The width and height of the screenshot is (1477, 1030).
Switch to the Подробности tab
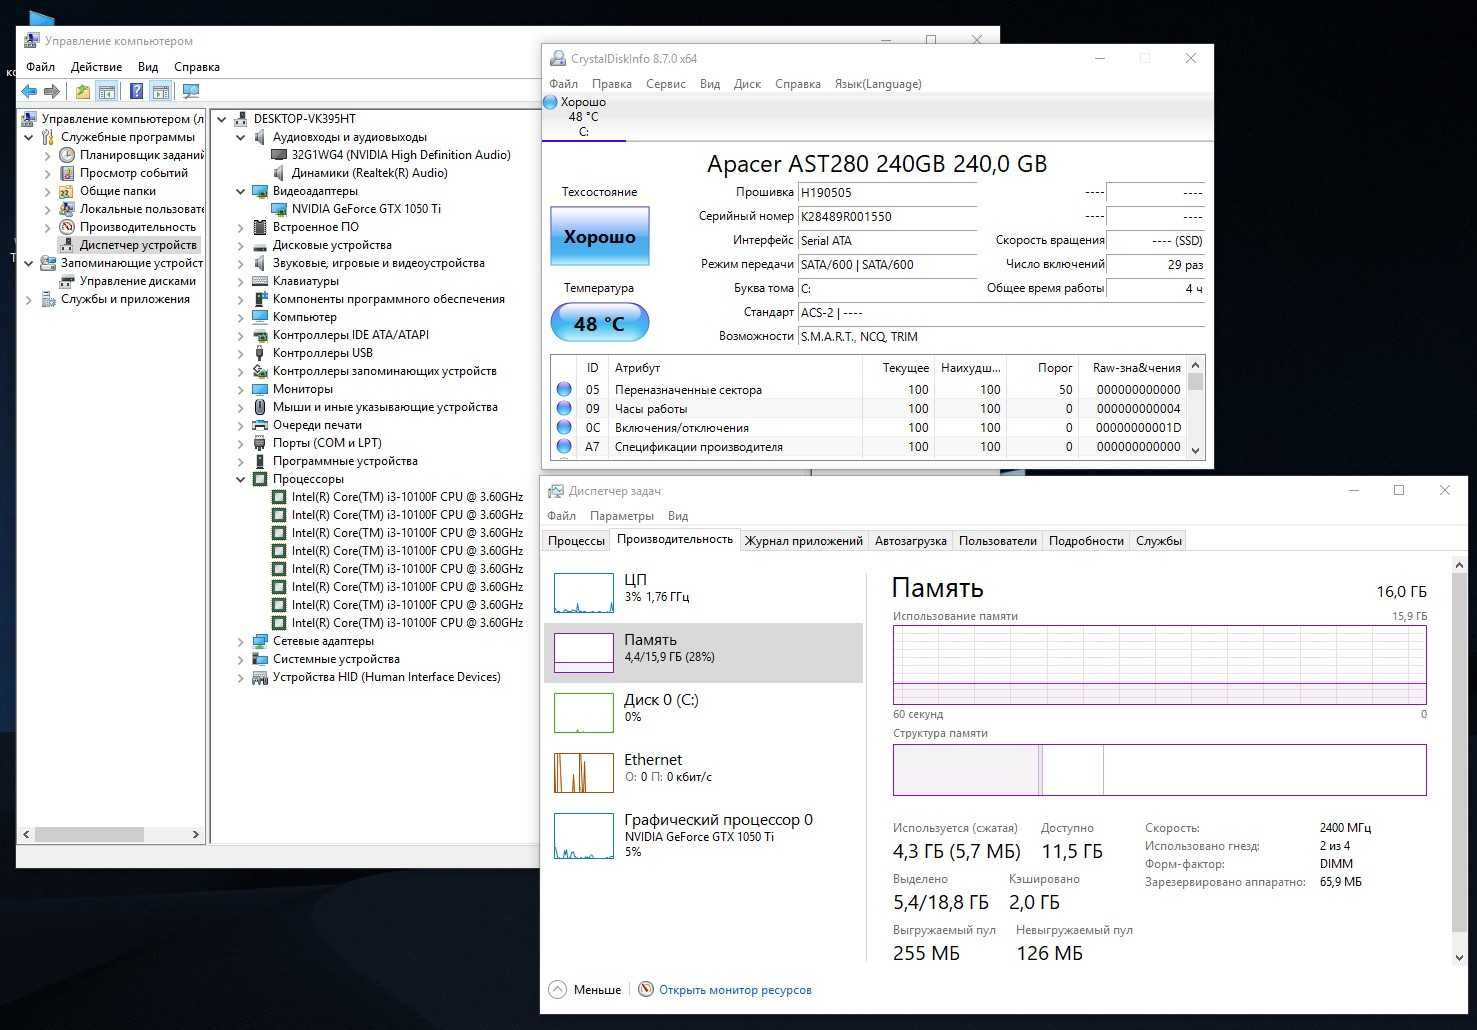(x=1086, y=541)
